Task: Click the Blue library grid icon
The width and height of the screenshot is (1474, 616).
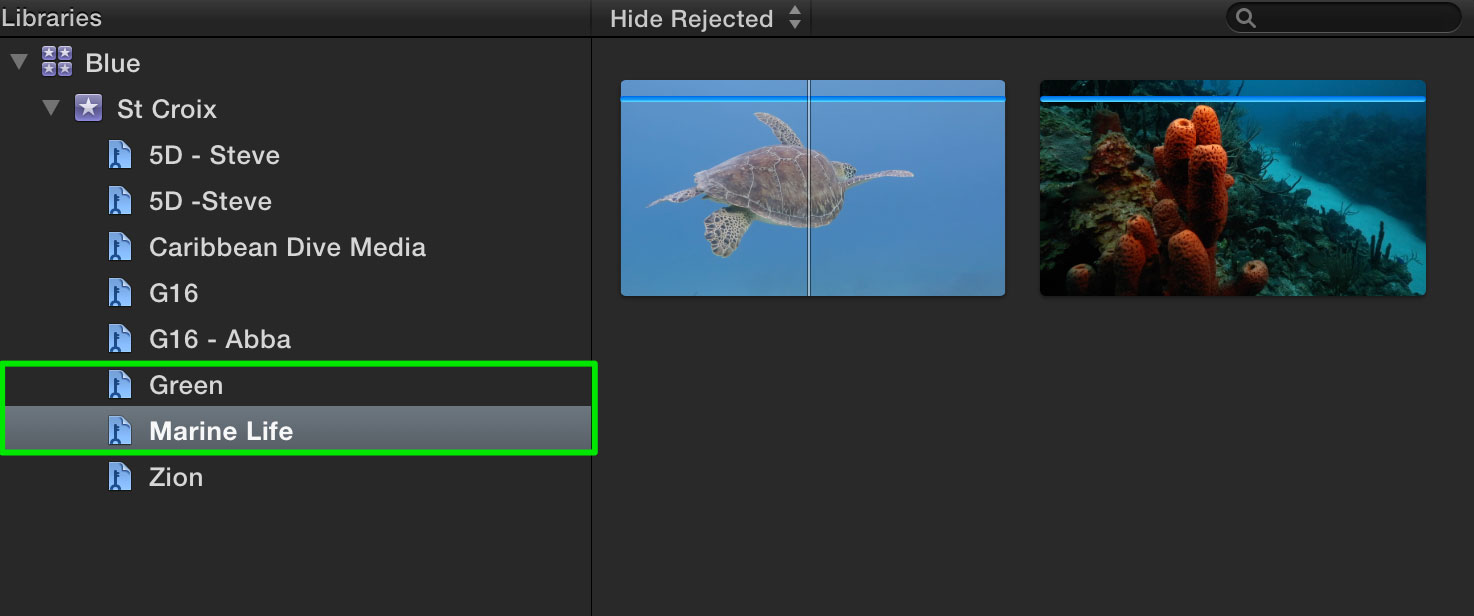Action: tap(57, 62)
